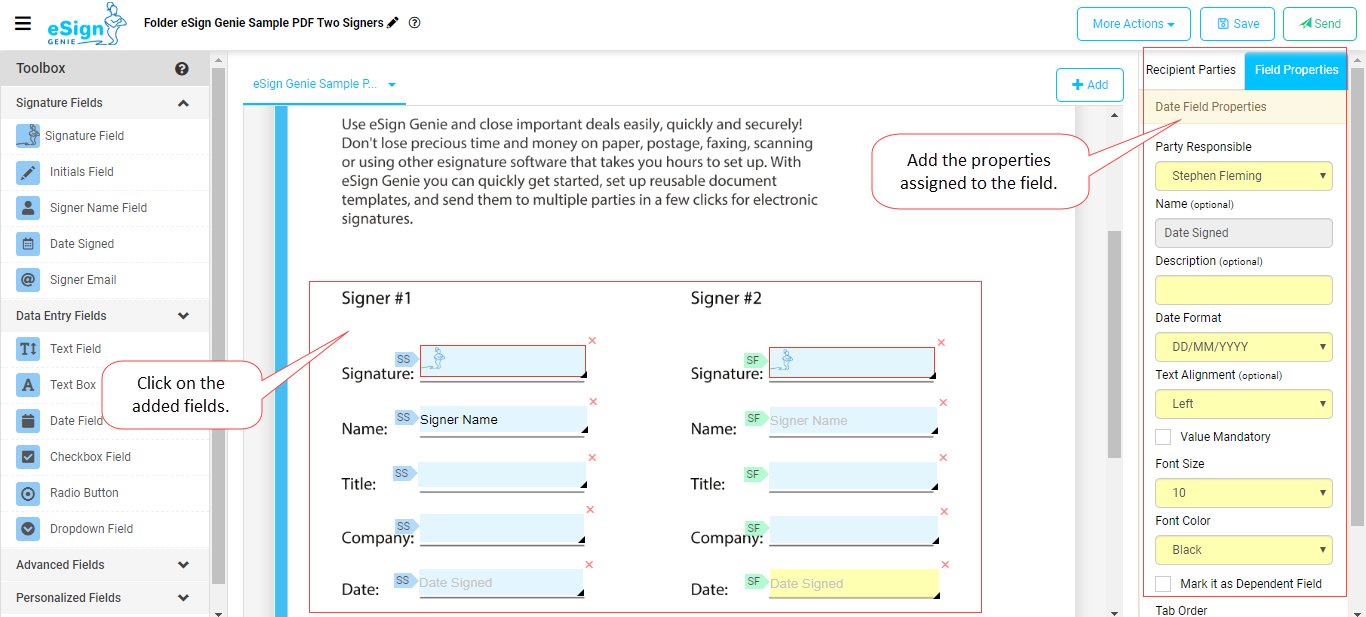The width and height of the screenshot is (1366, 617).
Task: Switch to the Field Properties tab
Action: pos(1296,70)
